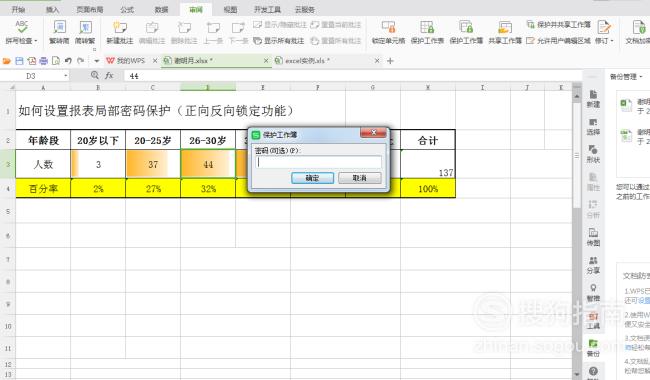Open the 修订 dropdown arrow

point(612,41)
